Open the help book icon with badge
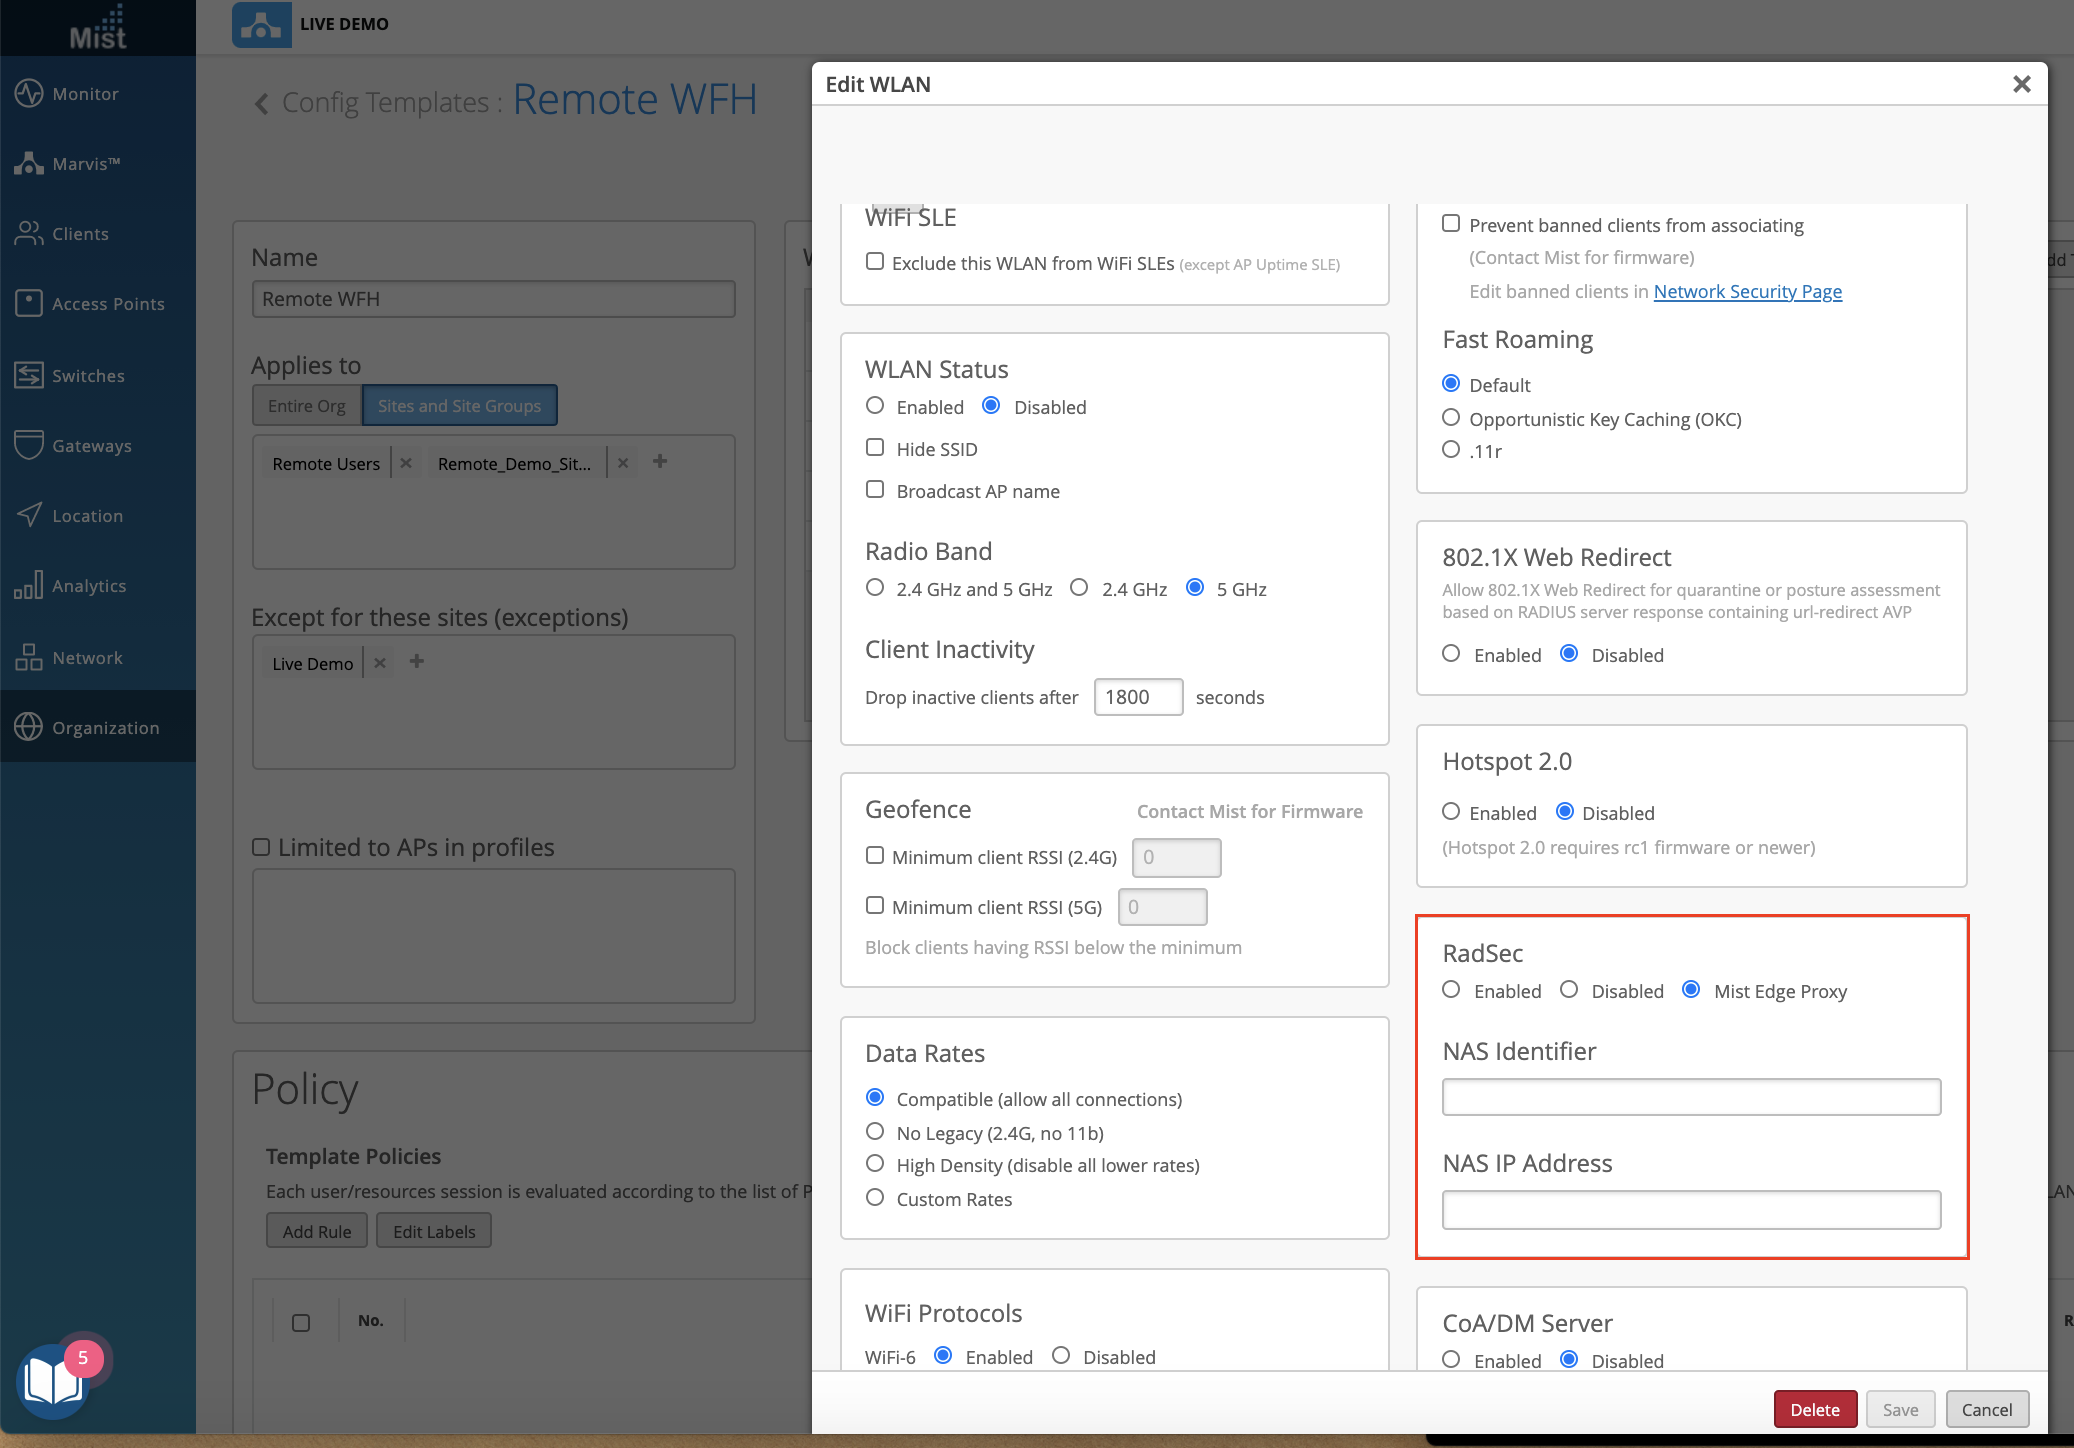 (x=53, y=1381)
